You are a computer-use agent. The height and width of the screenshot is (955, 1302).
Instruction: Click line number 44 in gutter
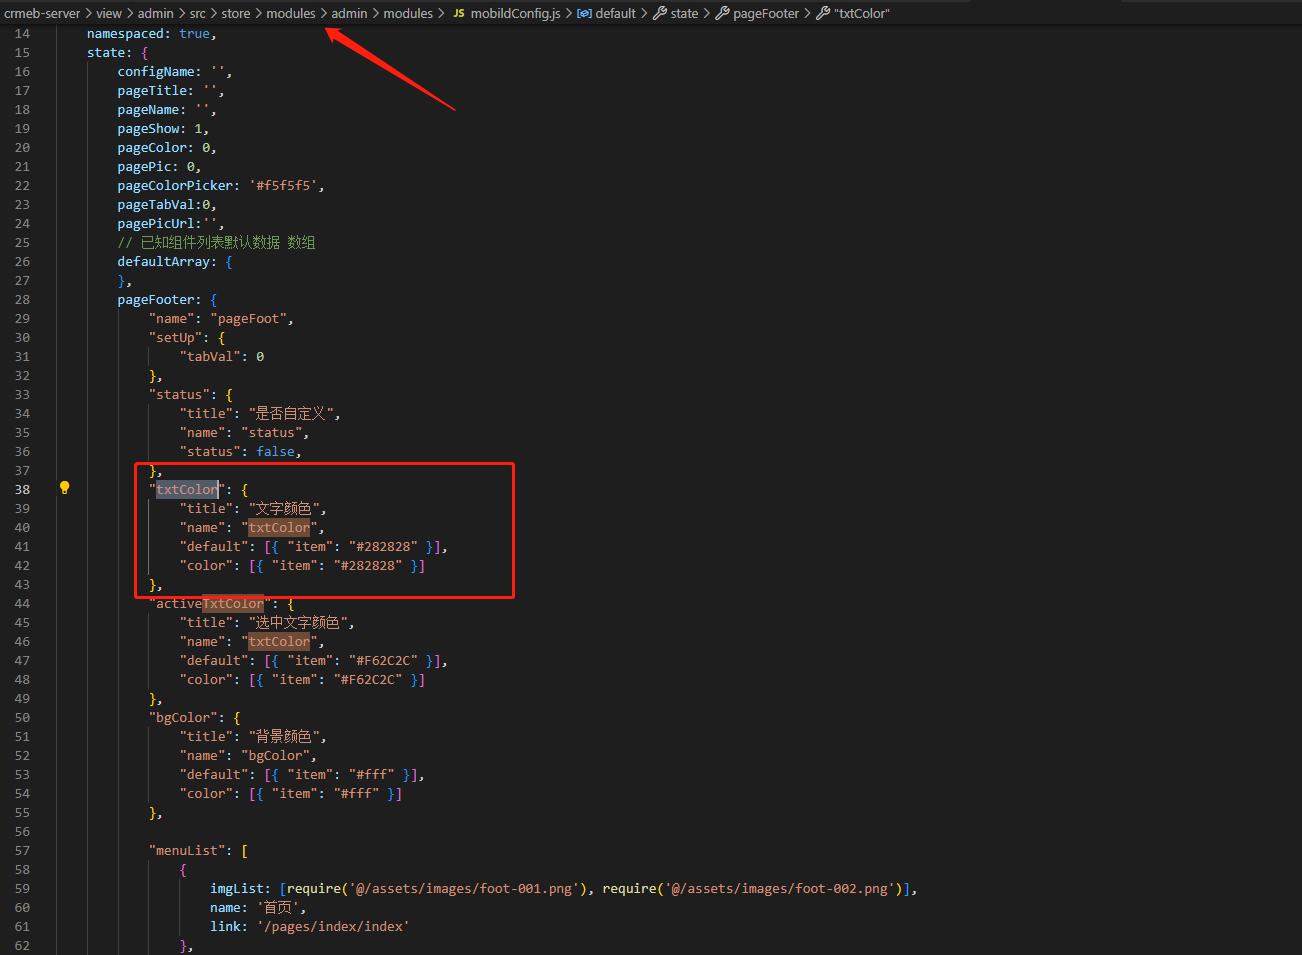[22, 603]
